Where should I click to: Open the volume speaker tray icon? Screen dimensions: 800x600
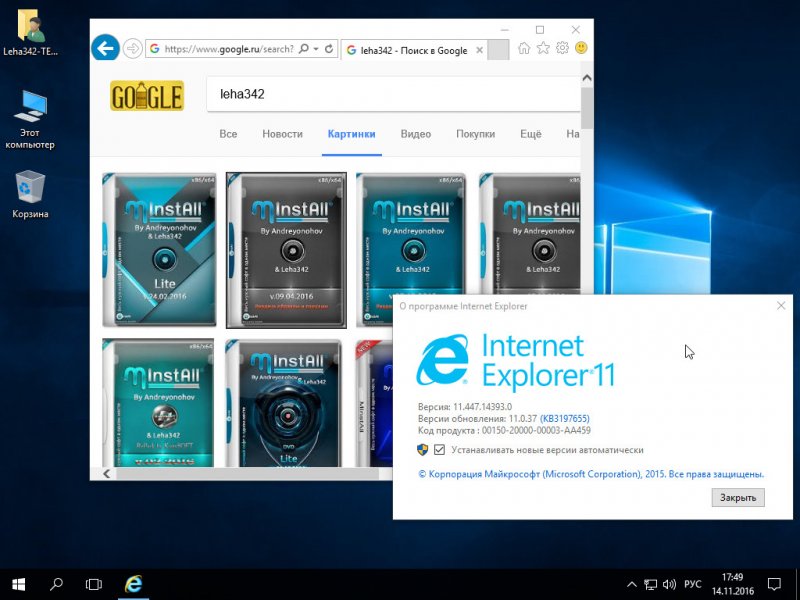pos(669,584)
